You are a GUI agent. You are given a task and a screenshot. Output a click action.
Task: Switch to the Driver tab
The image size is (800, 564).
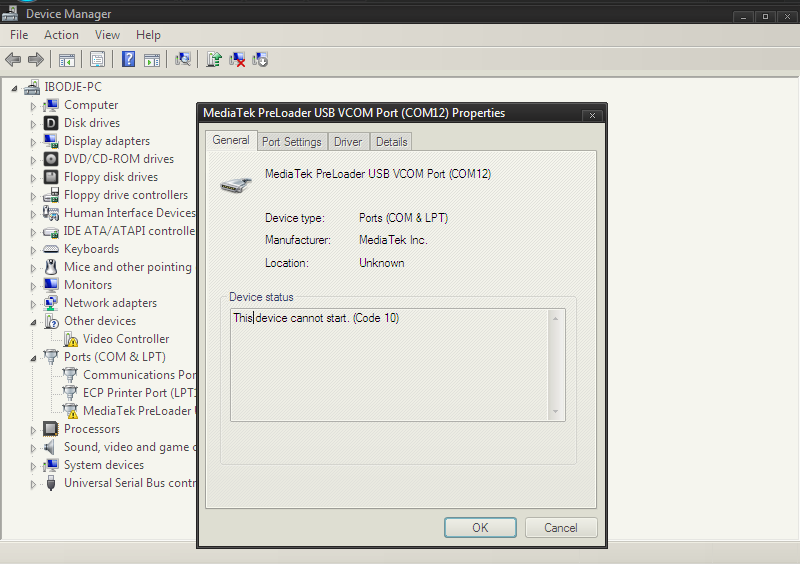[x=348, y=142]
